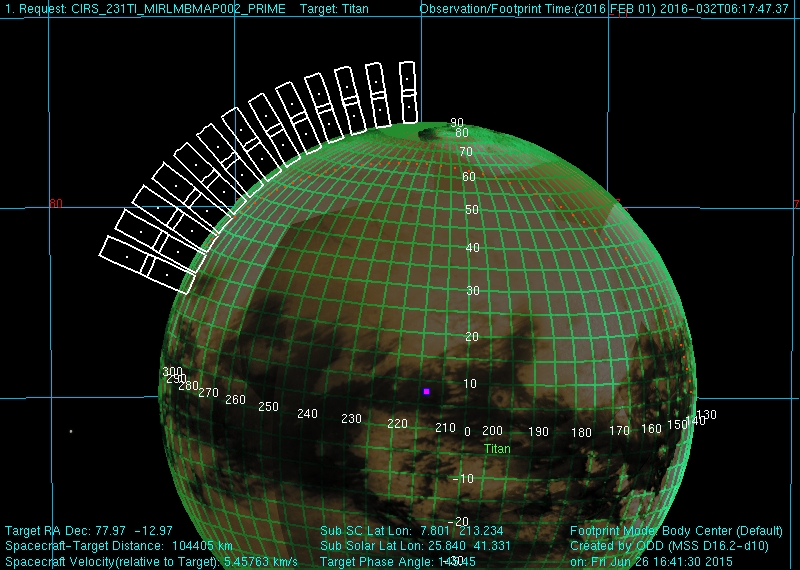Click the longitude label 160
800x570 pixels.
(651, 429)
